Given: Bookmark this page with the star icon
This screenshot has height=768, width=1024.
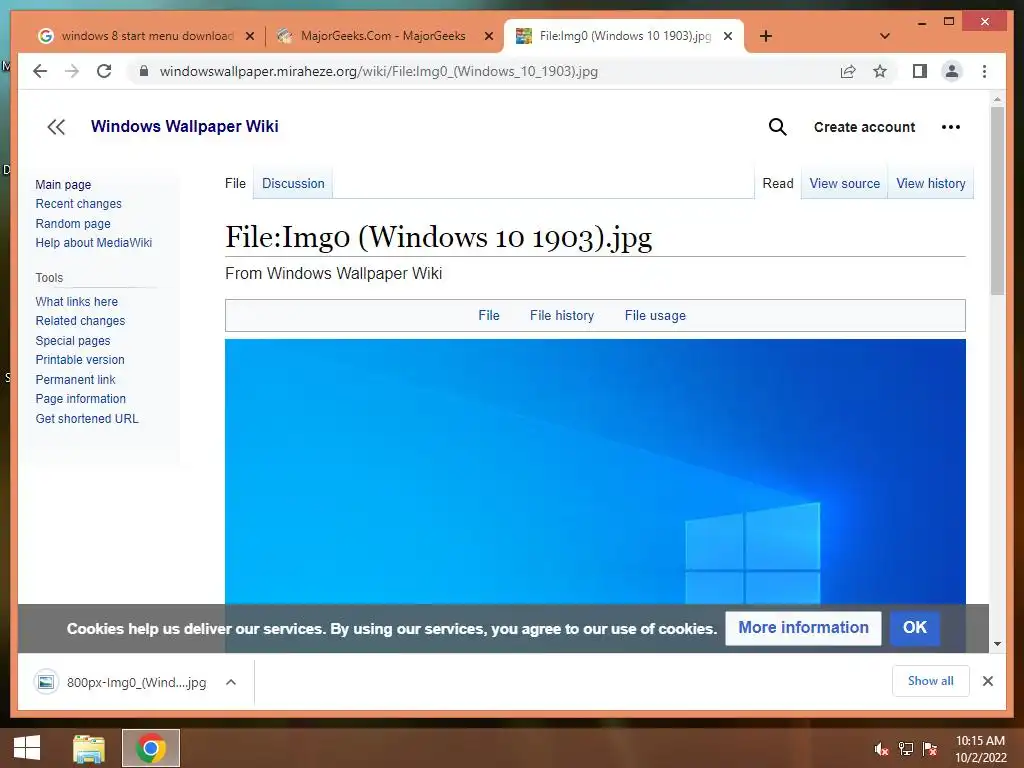Looking at the screenshot, I should pos(880,71).
